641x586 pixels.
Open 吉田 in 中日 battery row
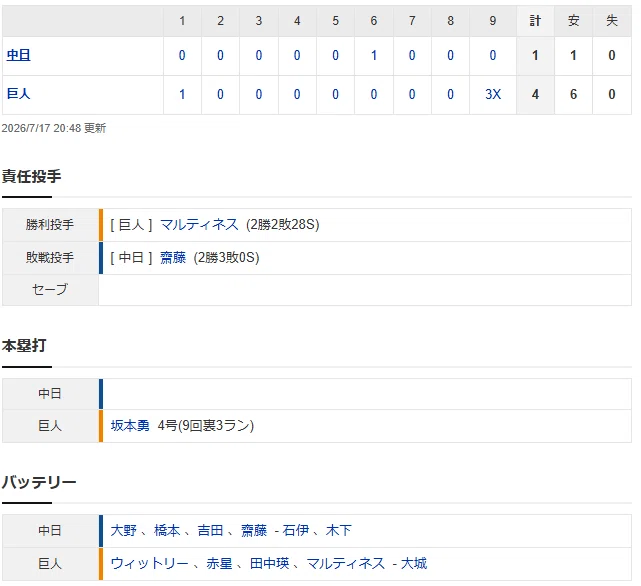(211, 530)
